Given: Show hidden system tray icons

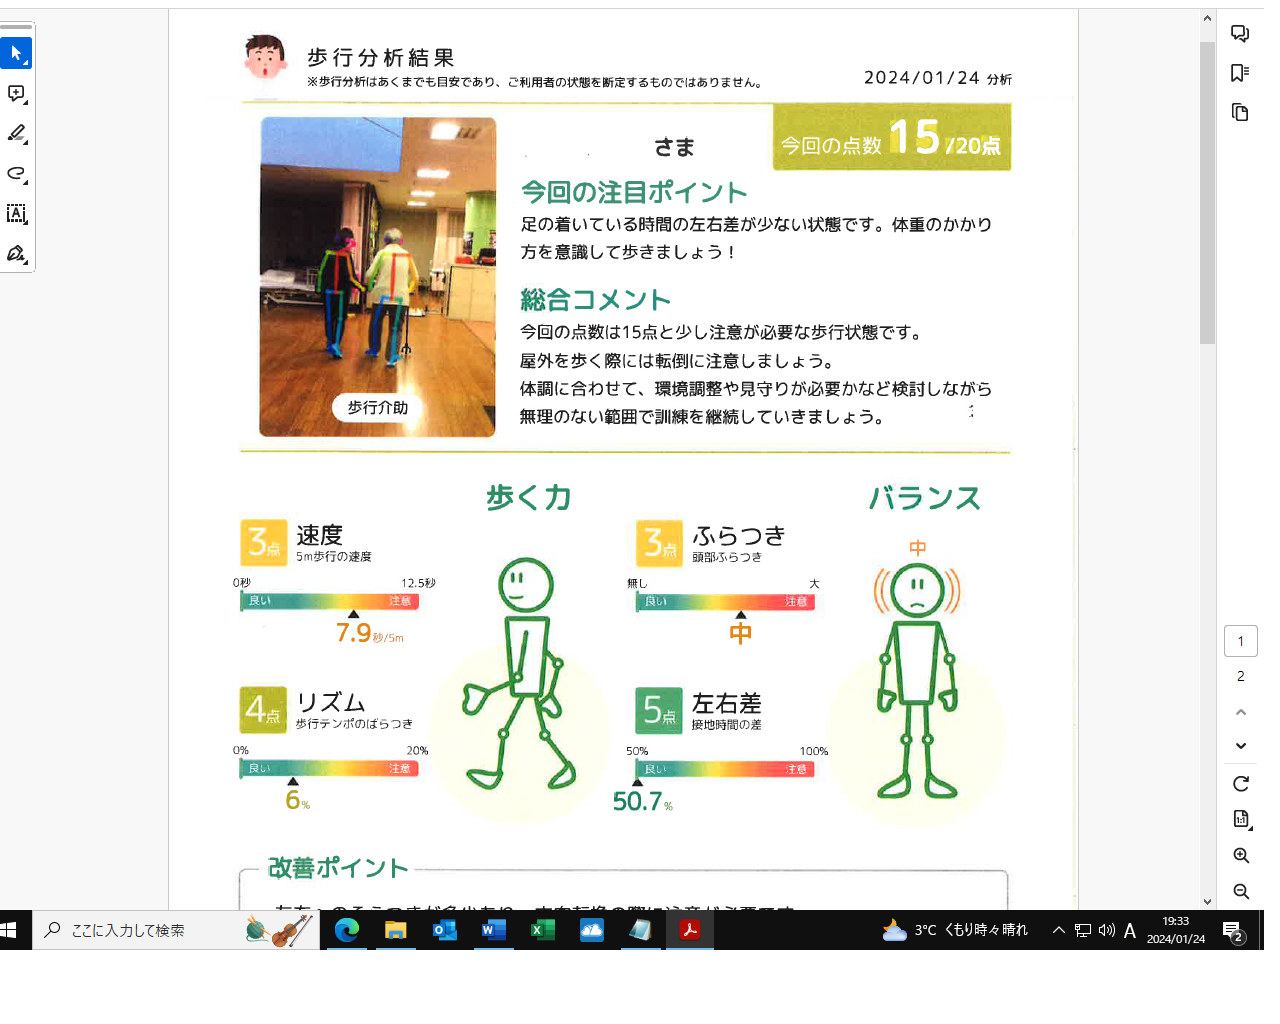Looking at the screenshot, I should click(x=1058, y=930).
